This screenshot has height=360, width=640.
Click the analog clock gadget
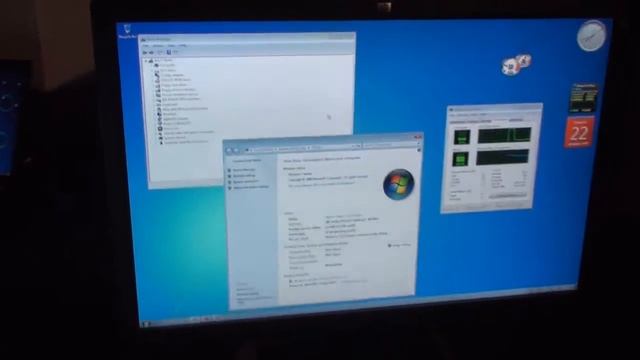point(591,36)
